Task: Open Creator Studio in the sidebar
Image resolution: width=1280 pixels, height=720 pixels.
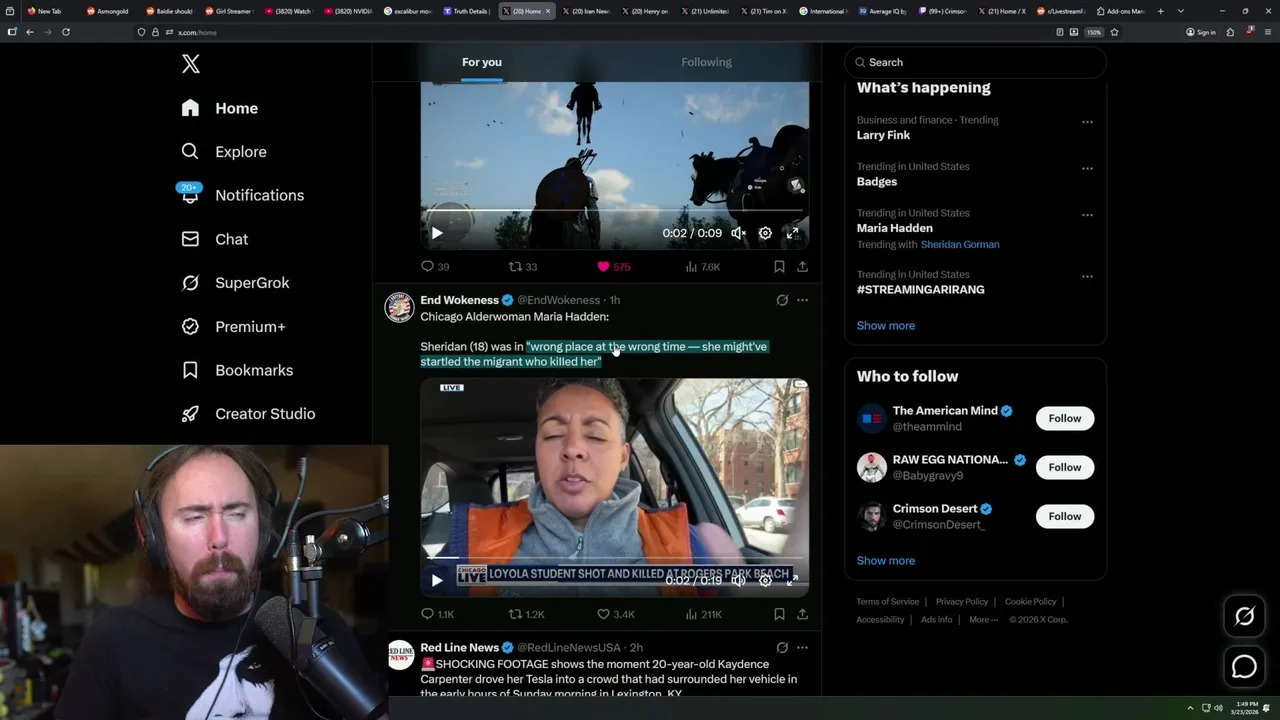Action: coord(248,414)
